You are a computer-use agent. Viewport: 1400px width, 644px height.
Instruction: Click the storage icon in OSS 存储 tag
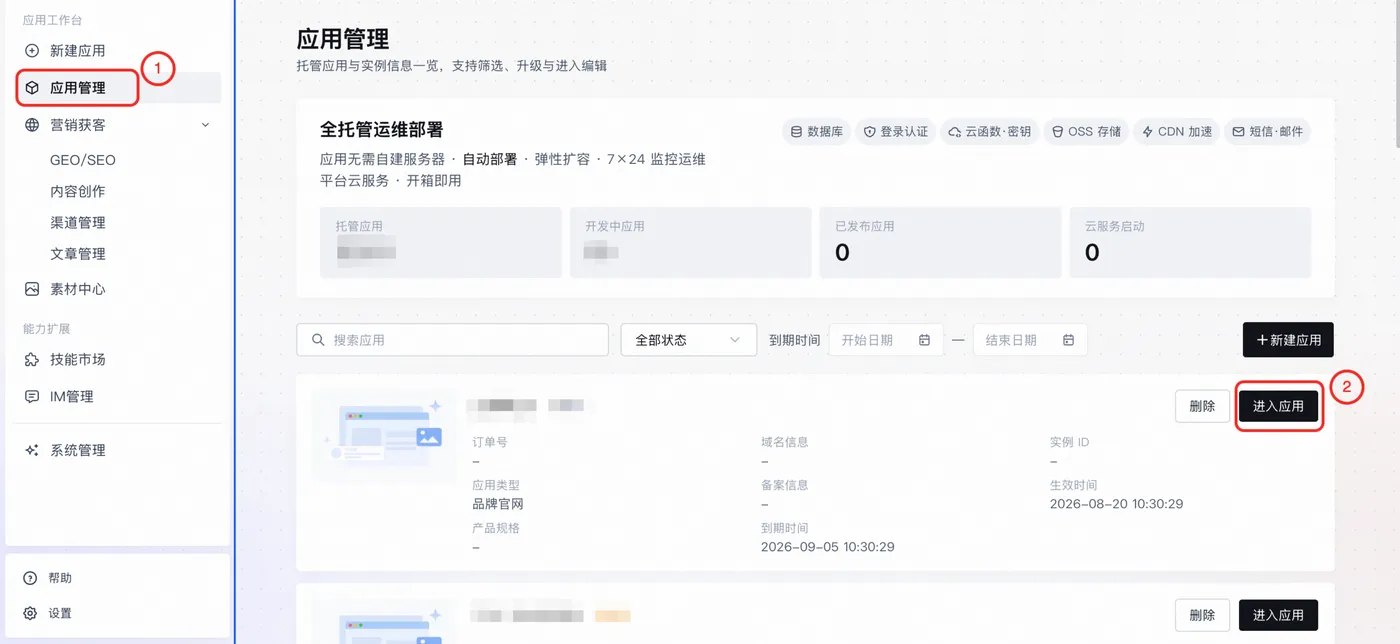(x=1058, y=132)
